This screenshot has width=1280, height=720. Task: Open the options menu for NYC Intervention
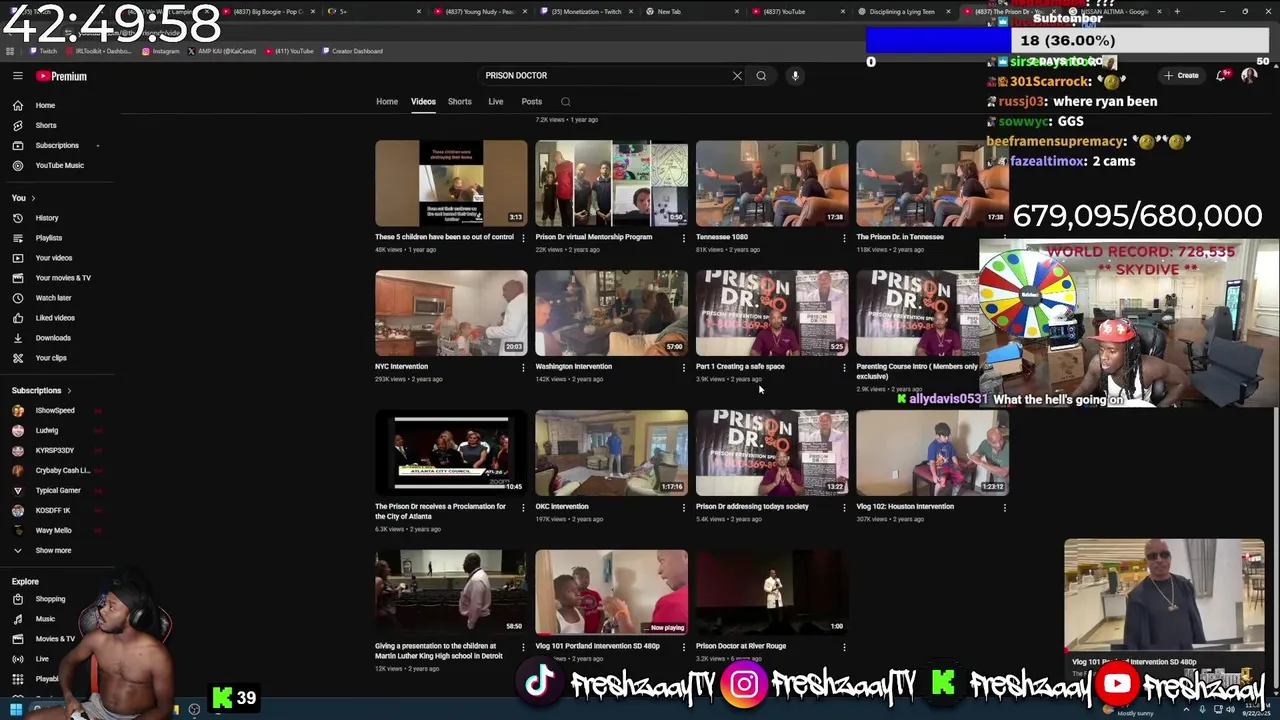523,368
